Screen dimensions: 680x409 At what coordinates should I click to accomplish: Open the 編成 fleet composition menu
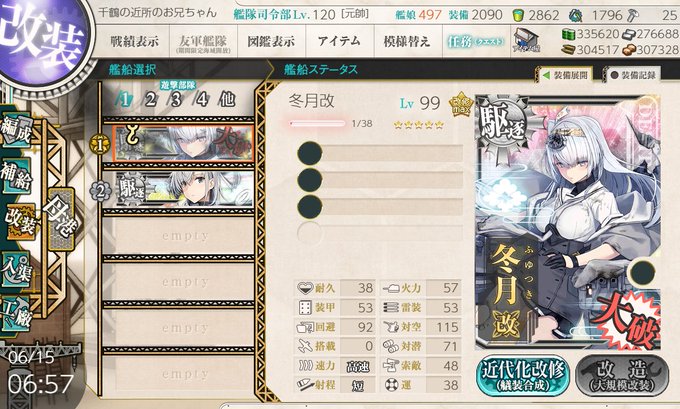click(x=16, y=130)
